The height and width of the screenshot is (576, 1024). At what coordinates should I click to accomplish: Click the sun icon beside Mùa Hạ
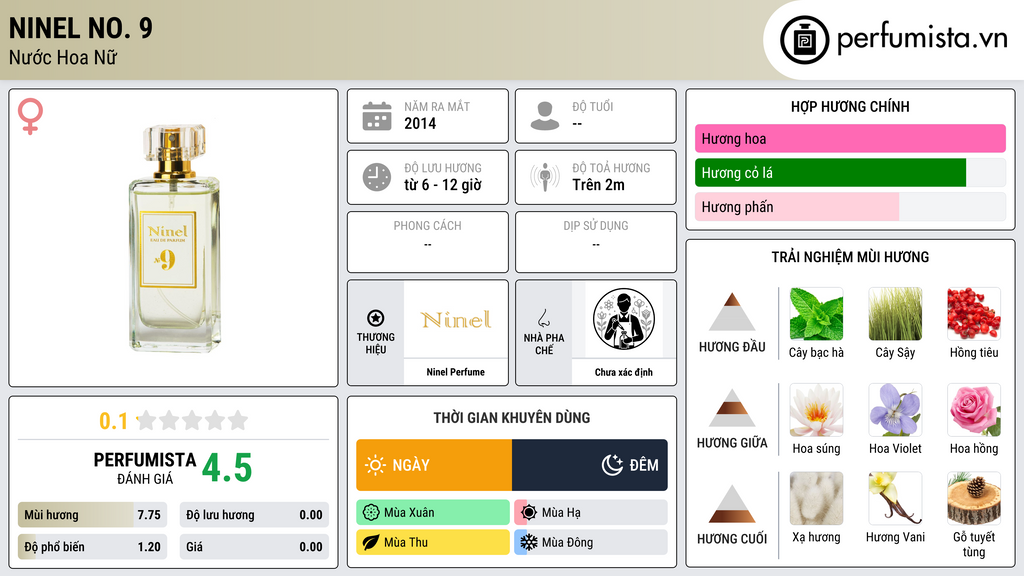pyautogui.click(x=529, y=513)
